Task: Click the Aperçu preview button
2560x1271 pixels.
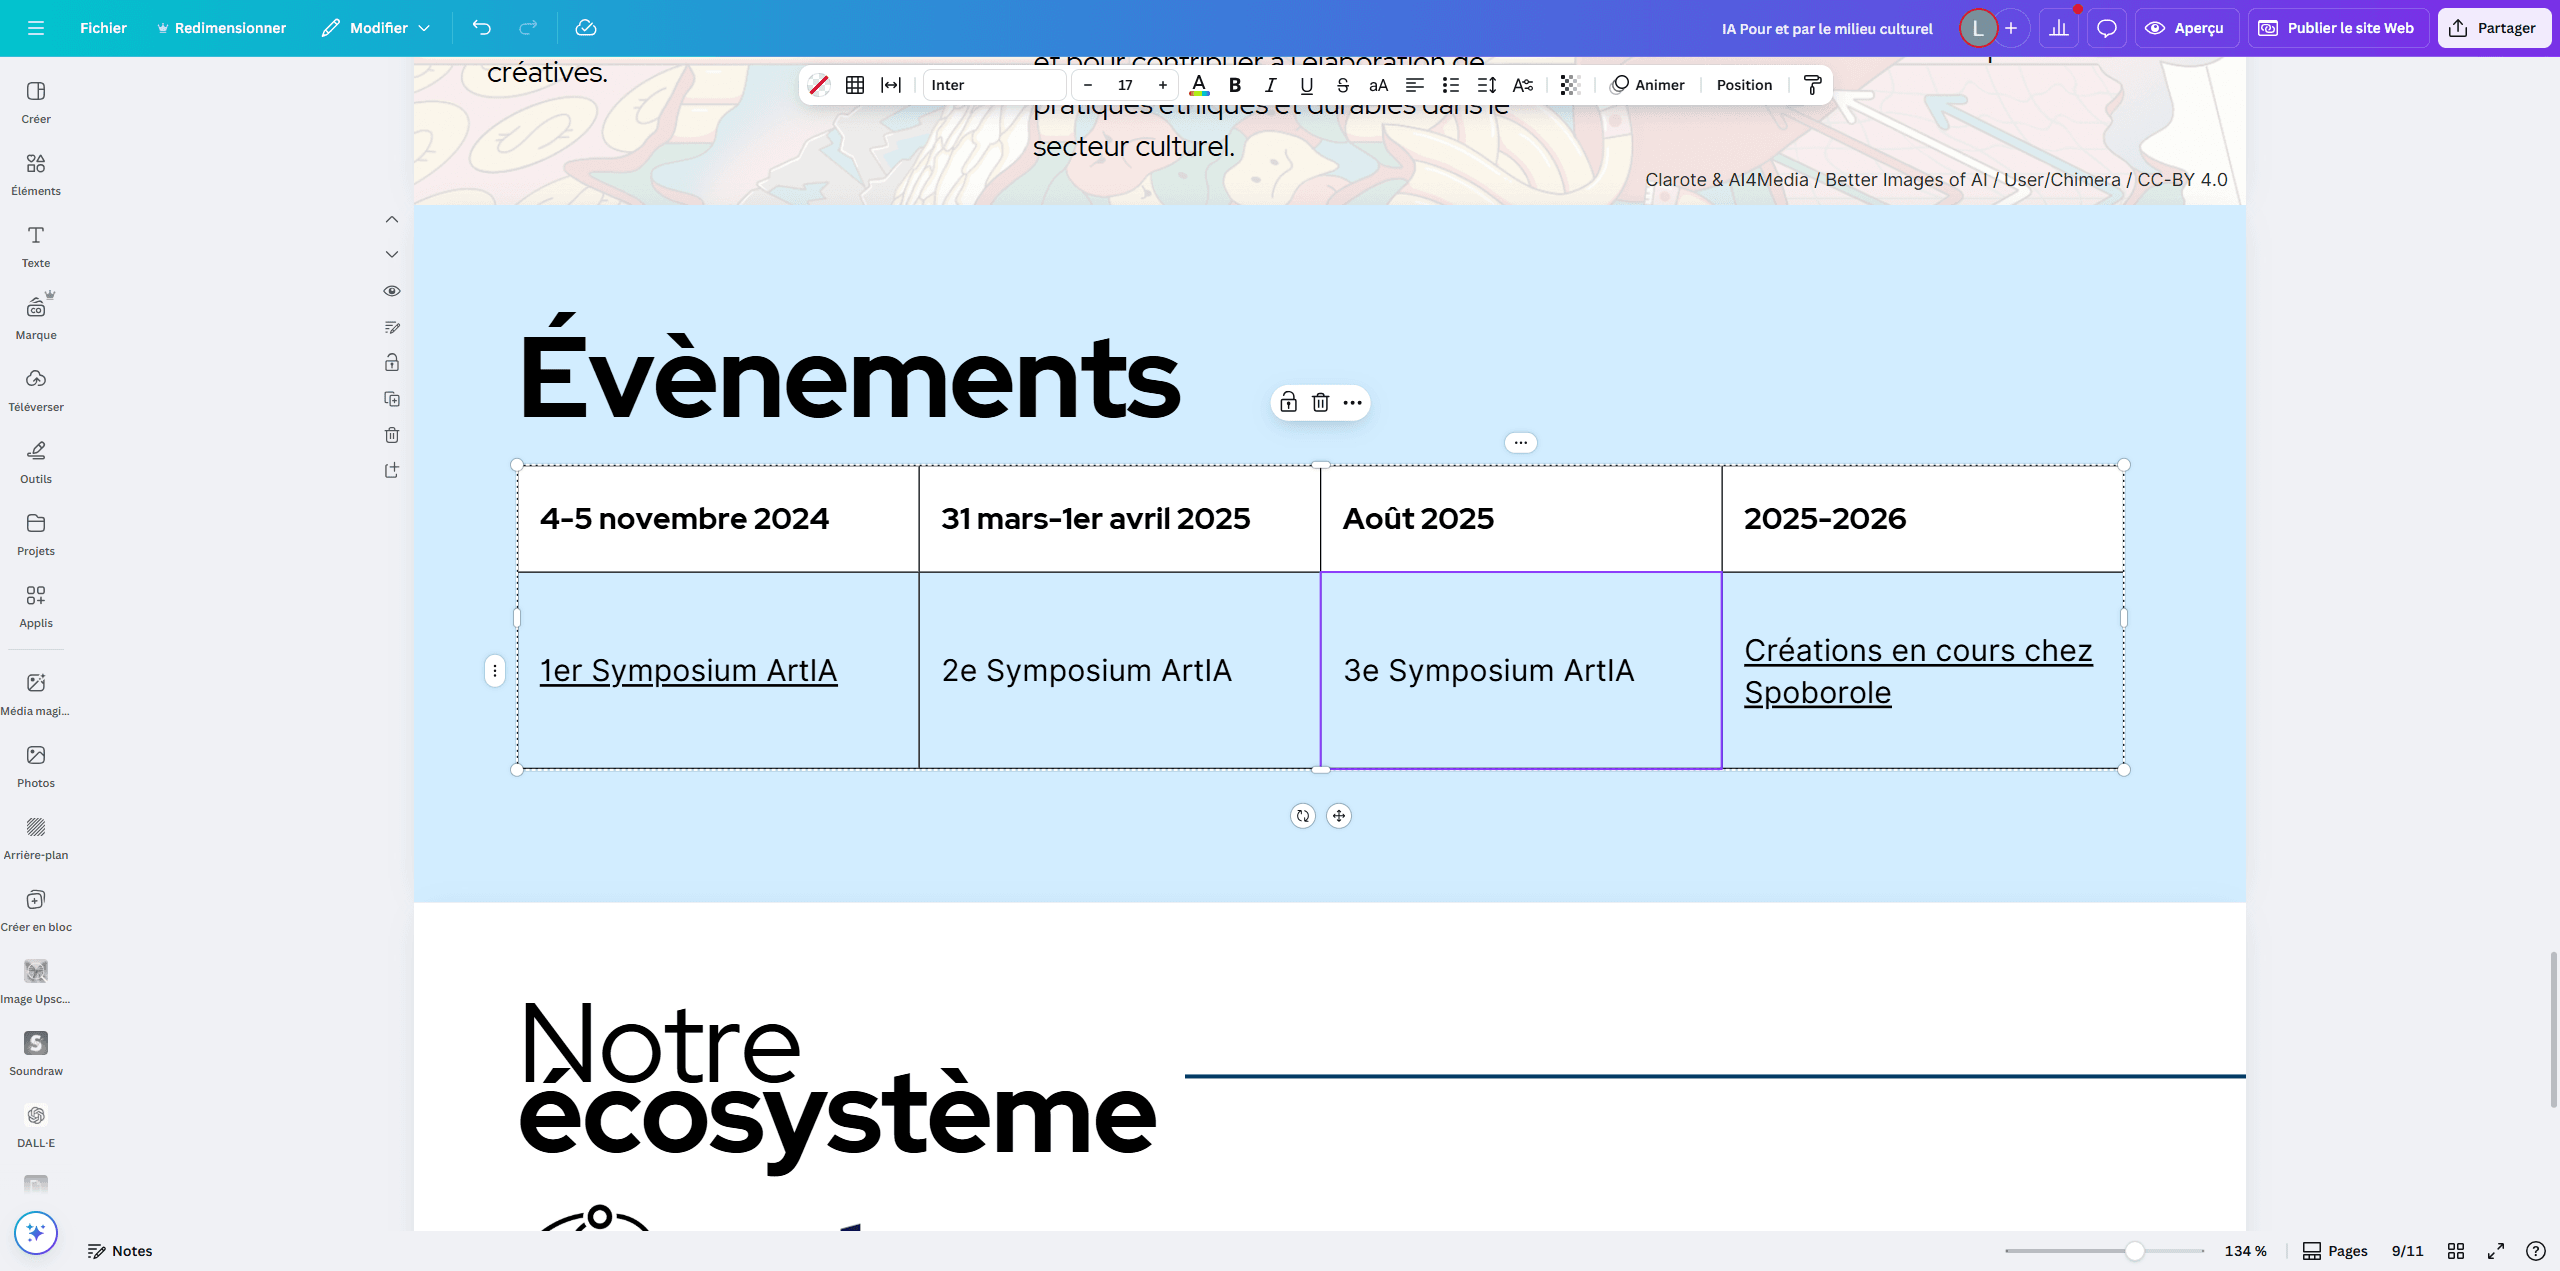Action: pos(2186,28)
